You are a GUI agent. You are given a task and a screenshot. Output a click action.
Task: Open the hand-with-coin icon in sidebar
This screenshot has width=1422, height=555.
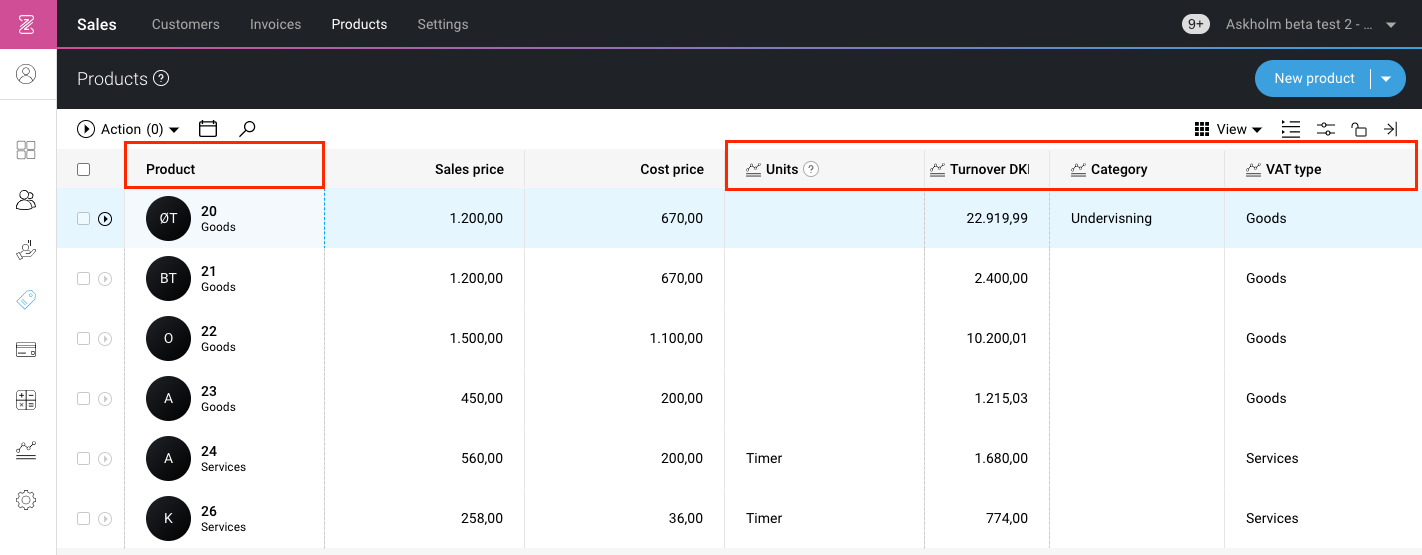click(27, 250)
